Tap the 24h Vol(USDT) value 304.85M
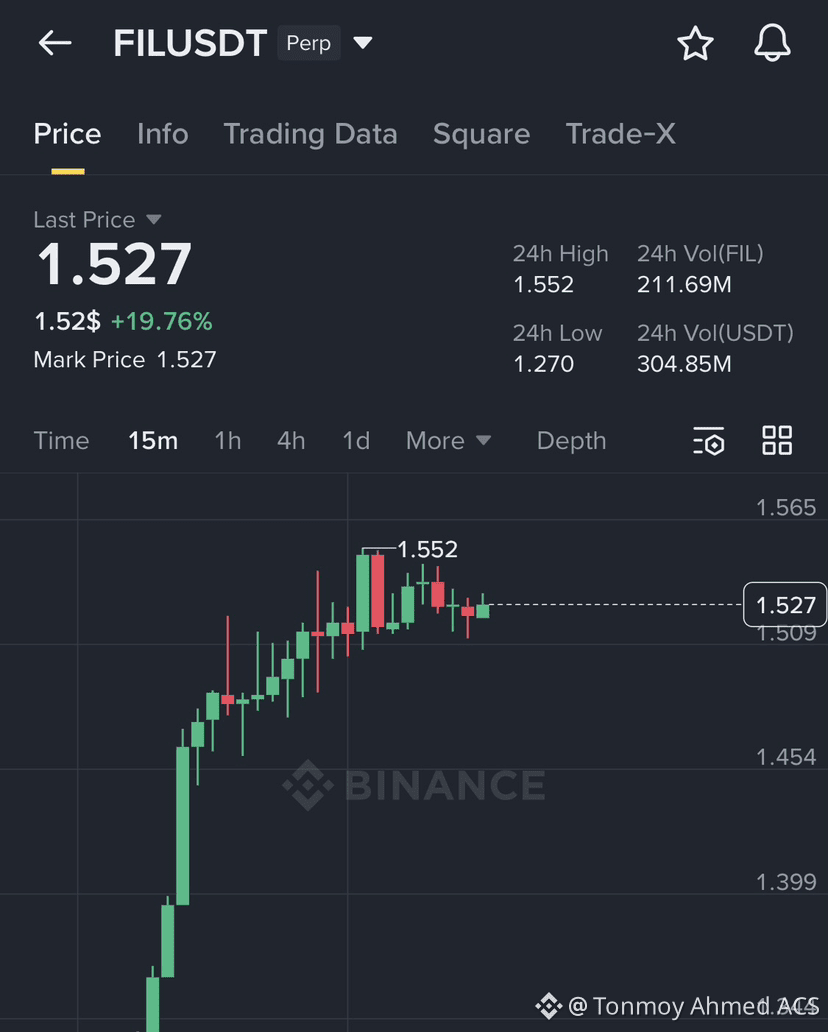Image resolution: width=828 pixels, height=1032 pixels. point(684,364)
